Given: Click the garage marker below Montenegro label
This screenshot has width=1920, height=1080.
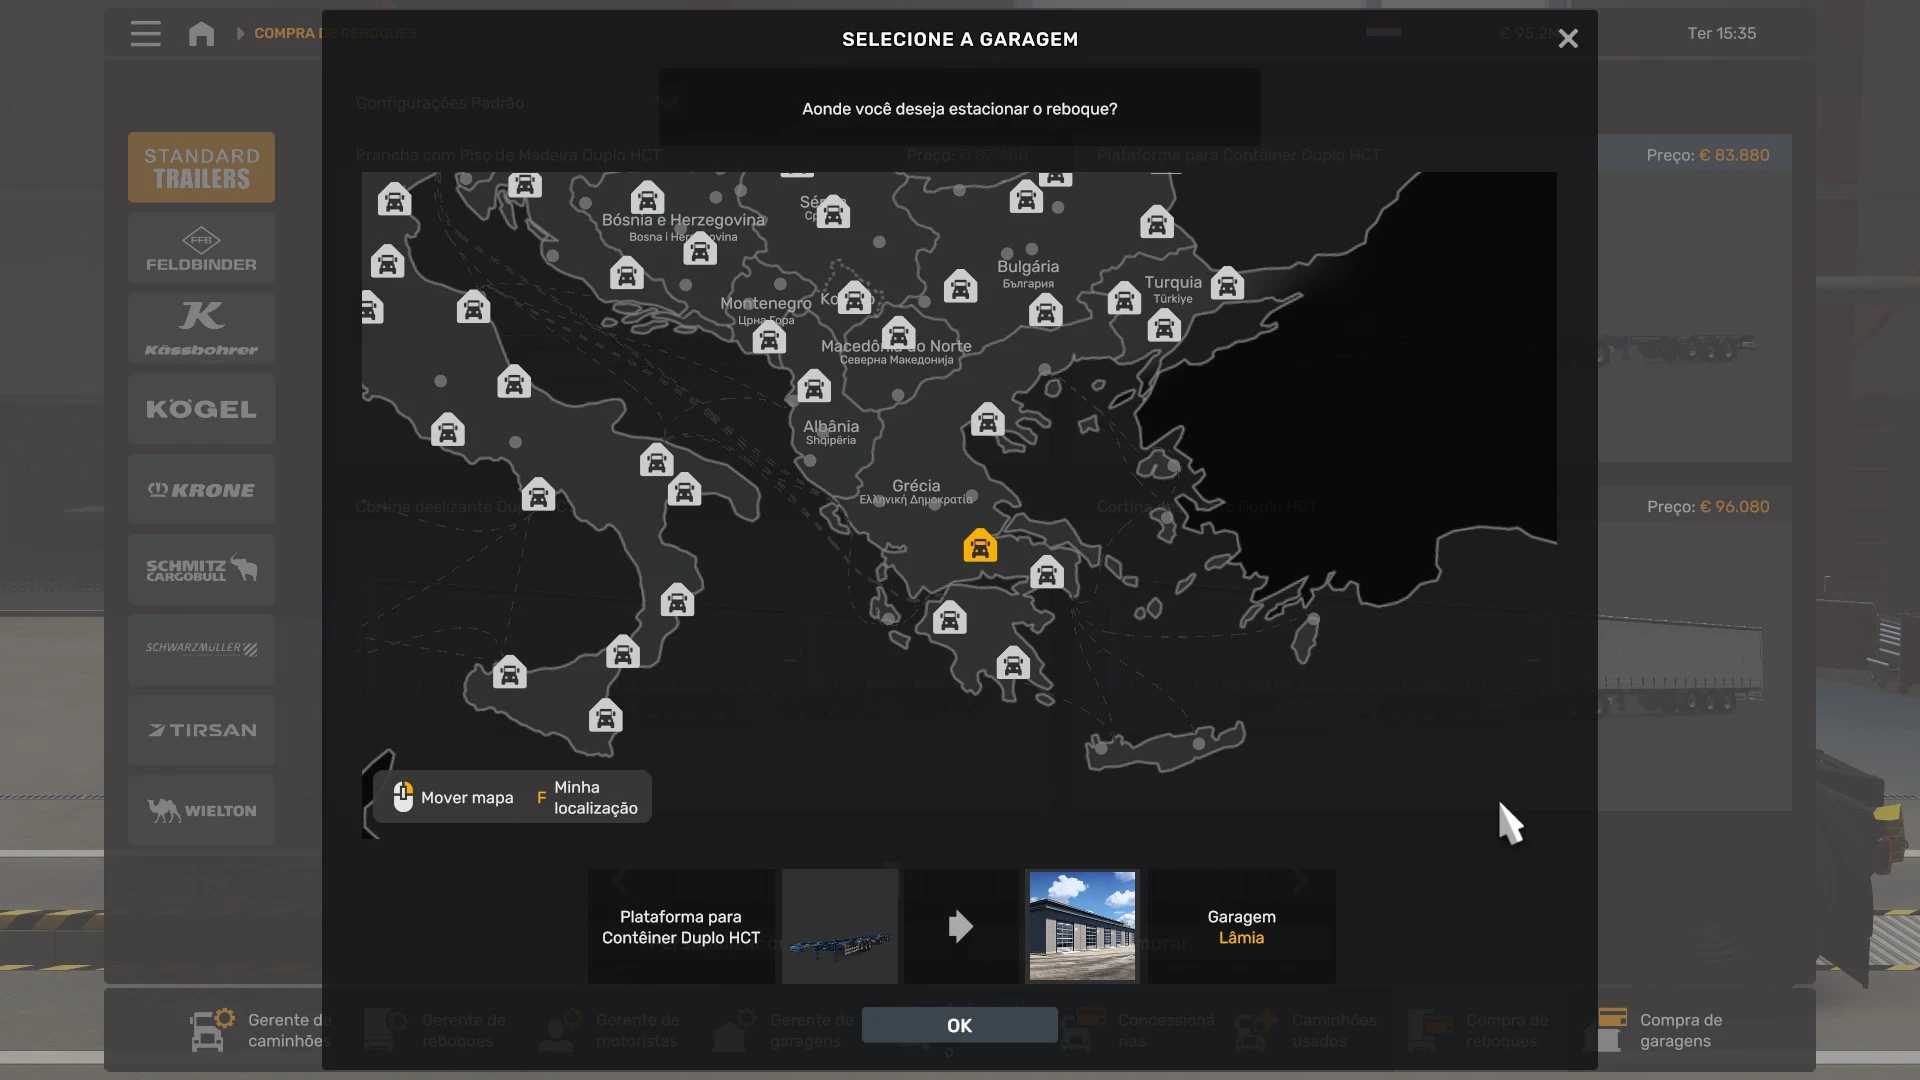Looking at the screenshot, I should click(769, 339).
